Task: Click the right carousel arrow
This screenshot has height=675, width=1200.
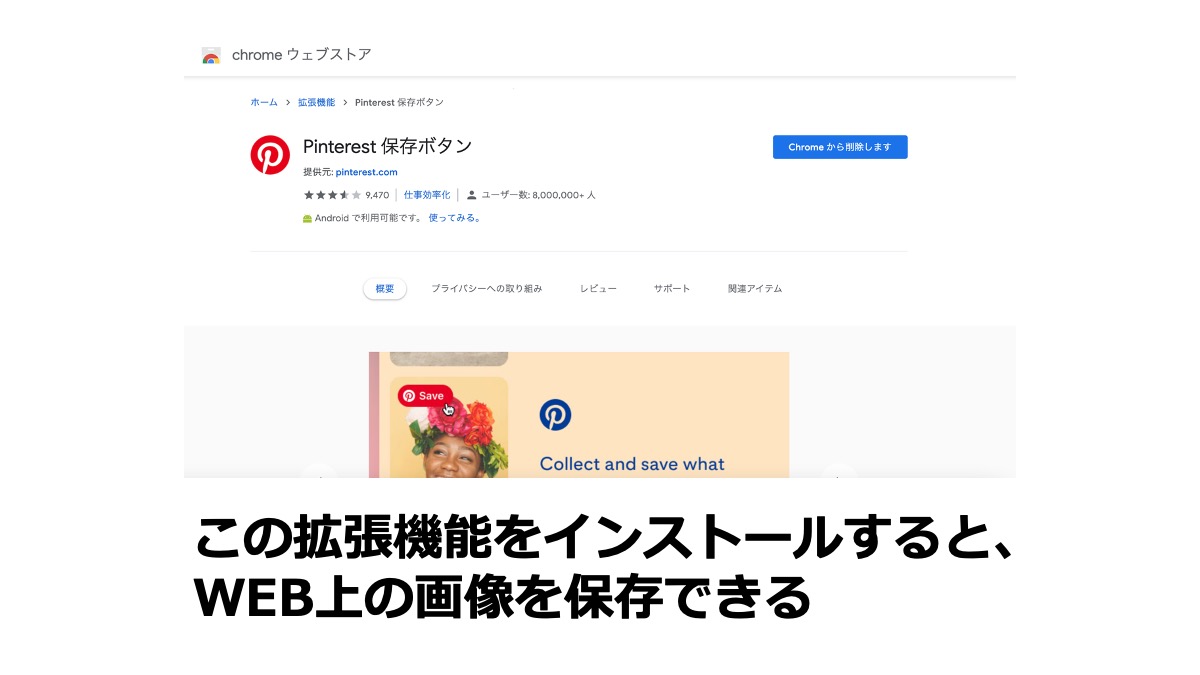Action: [x=838, y=472]
